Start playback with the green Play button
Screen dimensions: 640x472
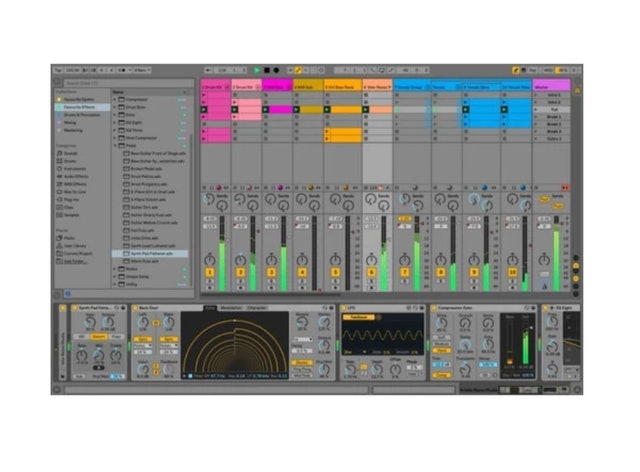coord(257,70)
